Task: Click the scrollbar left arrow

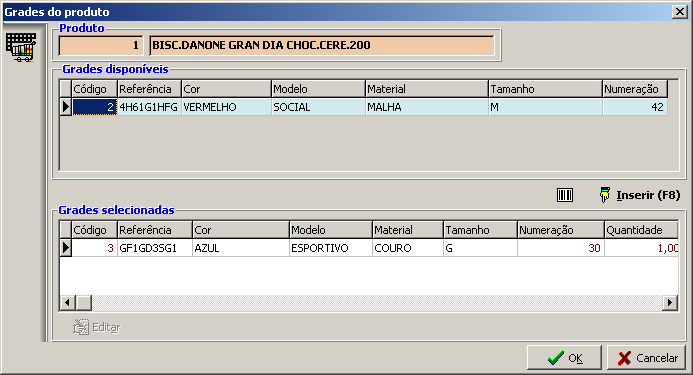Action: click(x=67, y=303)
